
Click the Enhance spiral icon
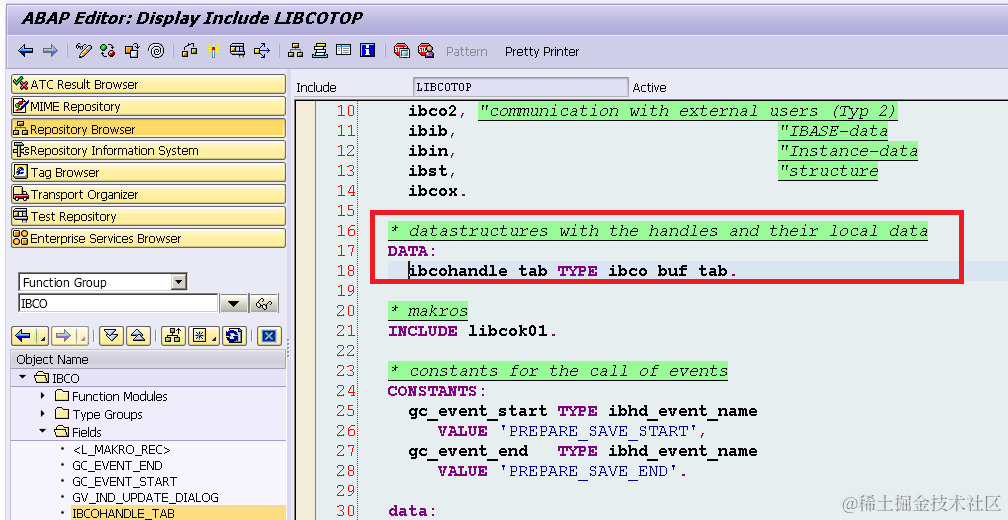(156, 51)
